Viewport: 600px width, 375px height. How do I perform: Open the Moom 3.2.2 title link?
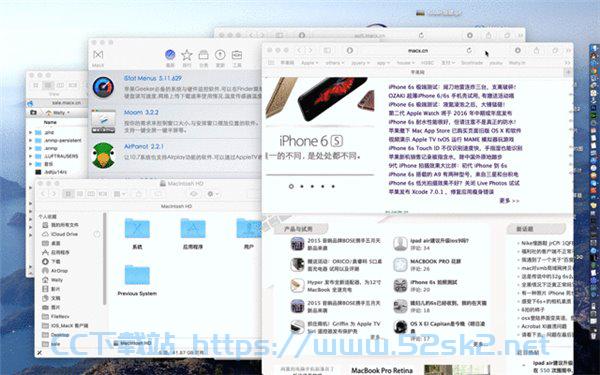coord(141,112)
